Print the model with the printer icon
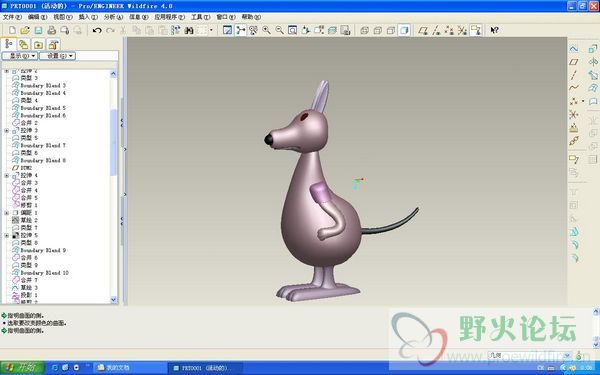This screenshot has width=600, height=375. click(52, 30)
